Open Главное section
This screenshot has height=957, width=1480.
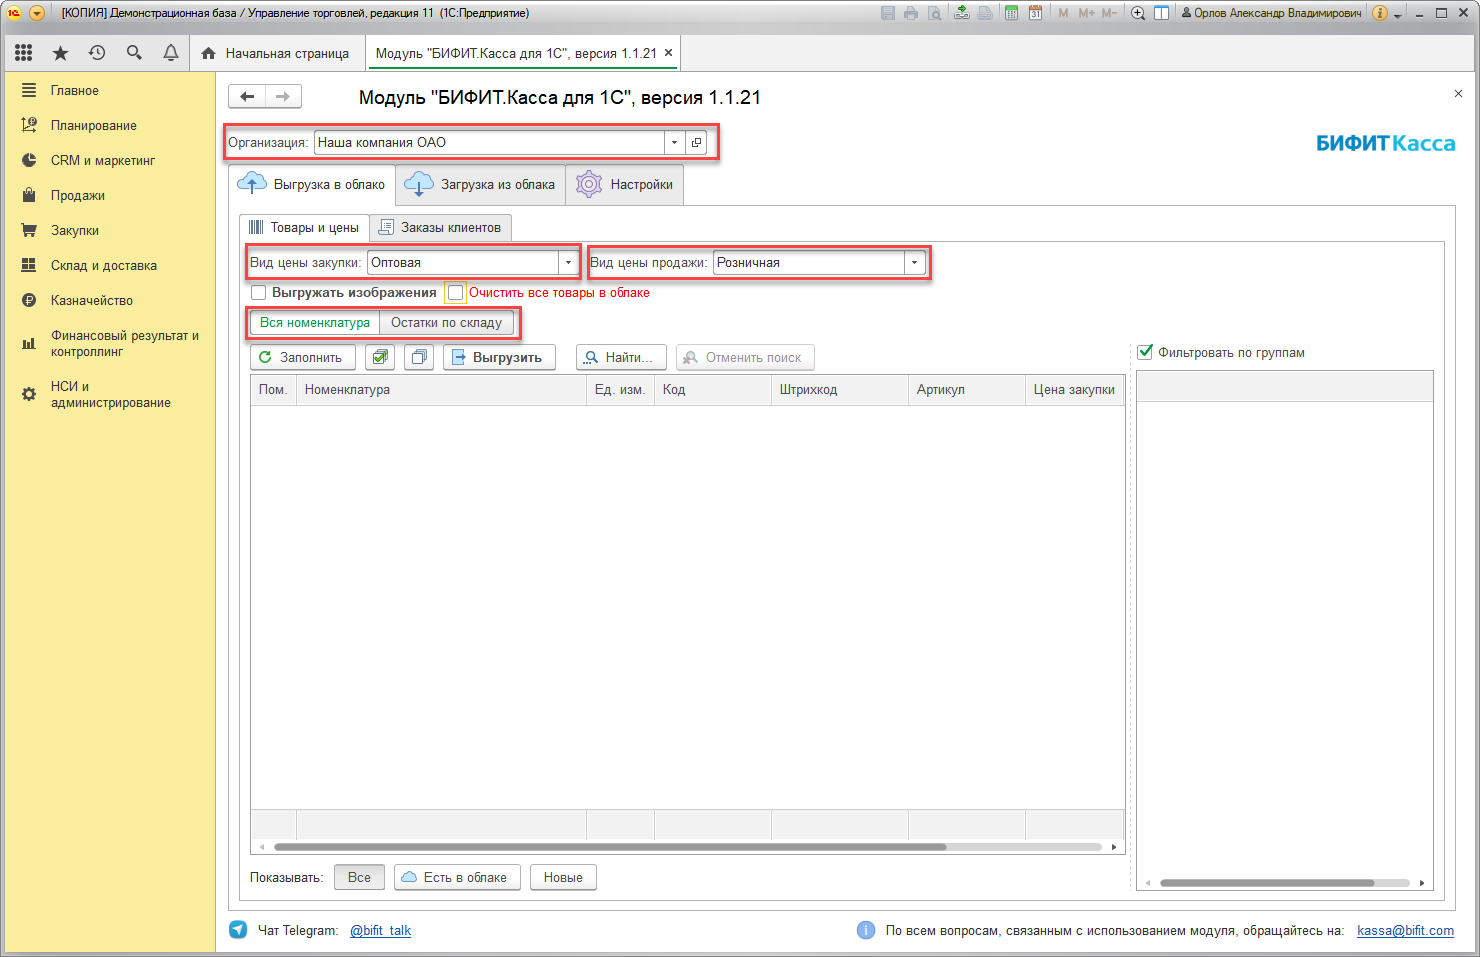[x=109, y=90]
